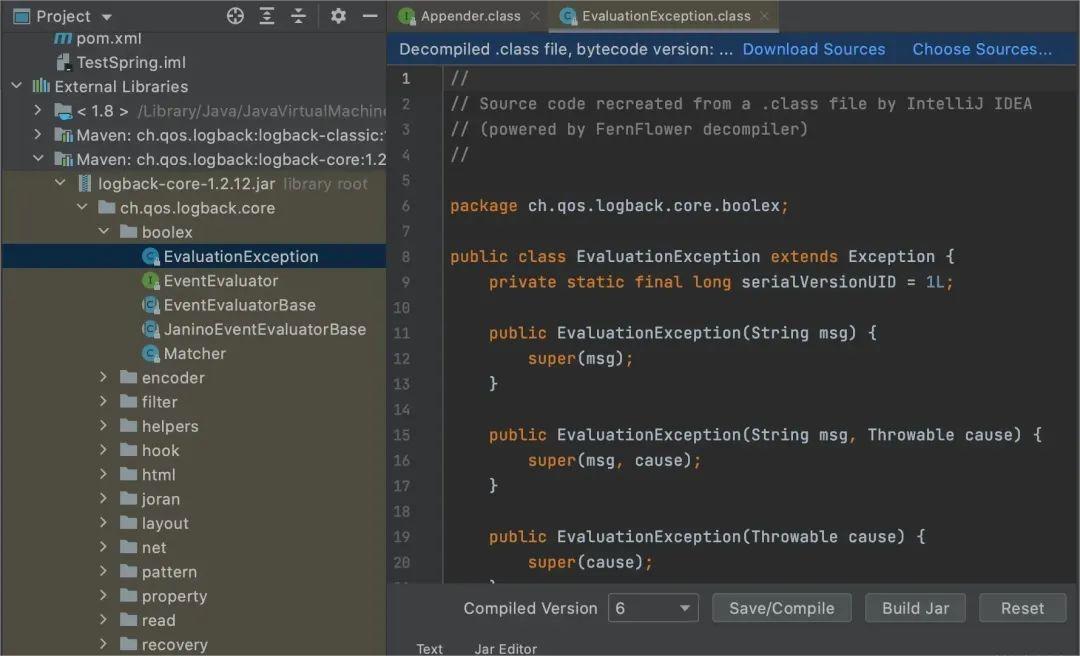Click package name ch.qos.logback.core.boolex in code
1080x656 pixels.
coord(653,205)
